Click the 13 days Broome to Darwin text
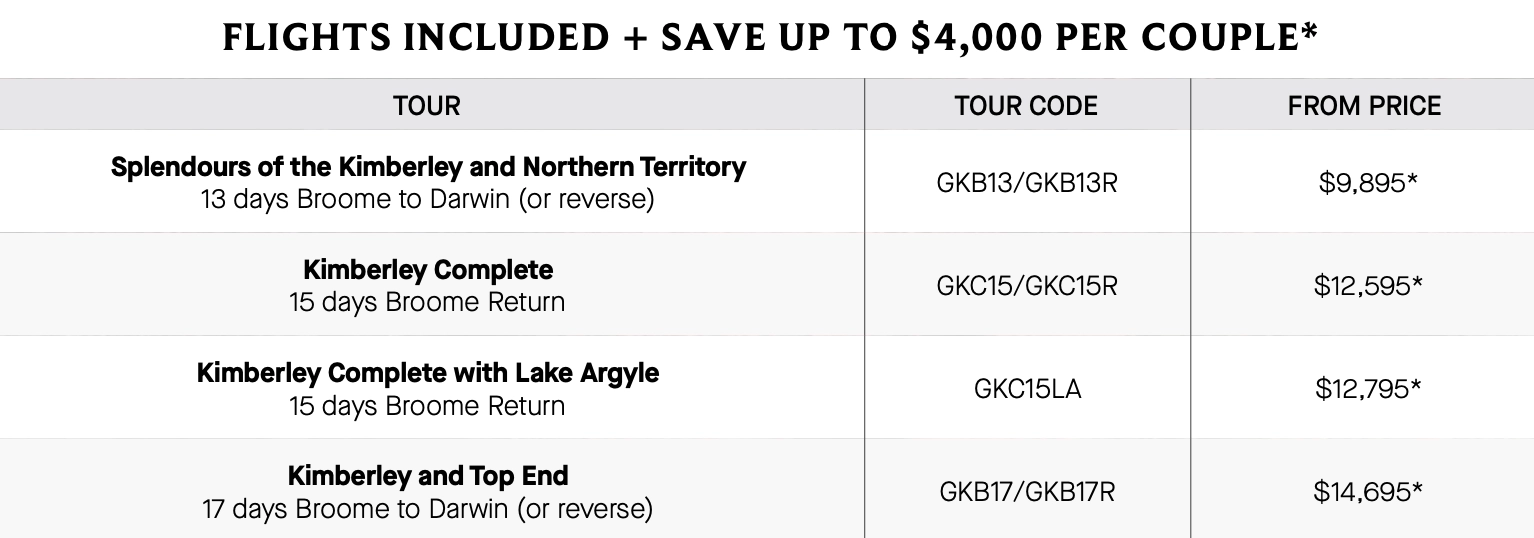This screenshot has height=538, width=1534. point(428,199)
